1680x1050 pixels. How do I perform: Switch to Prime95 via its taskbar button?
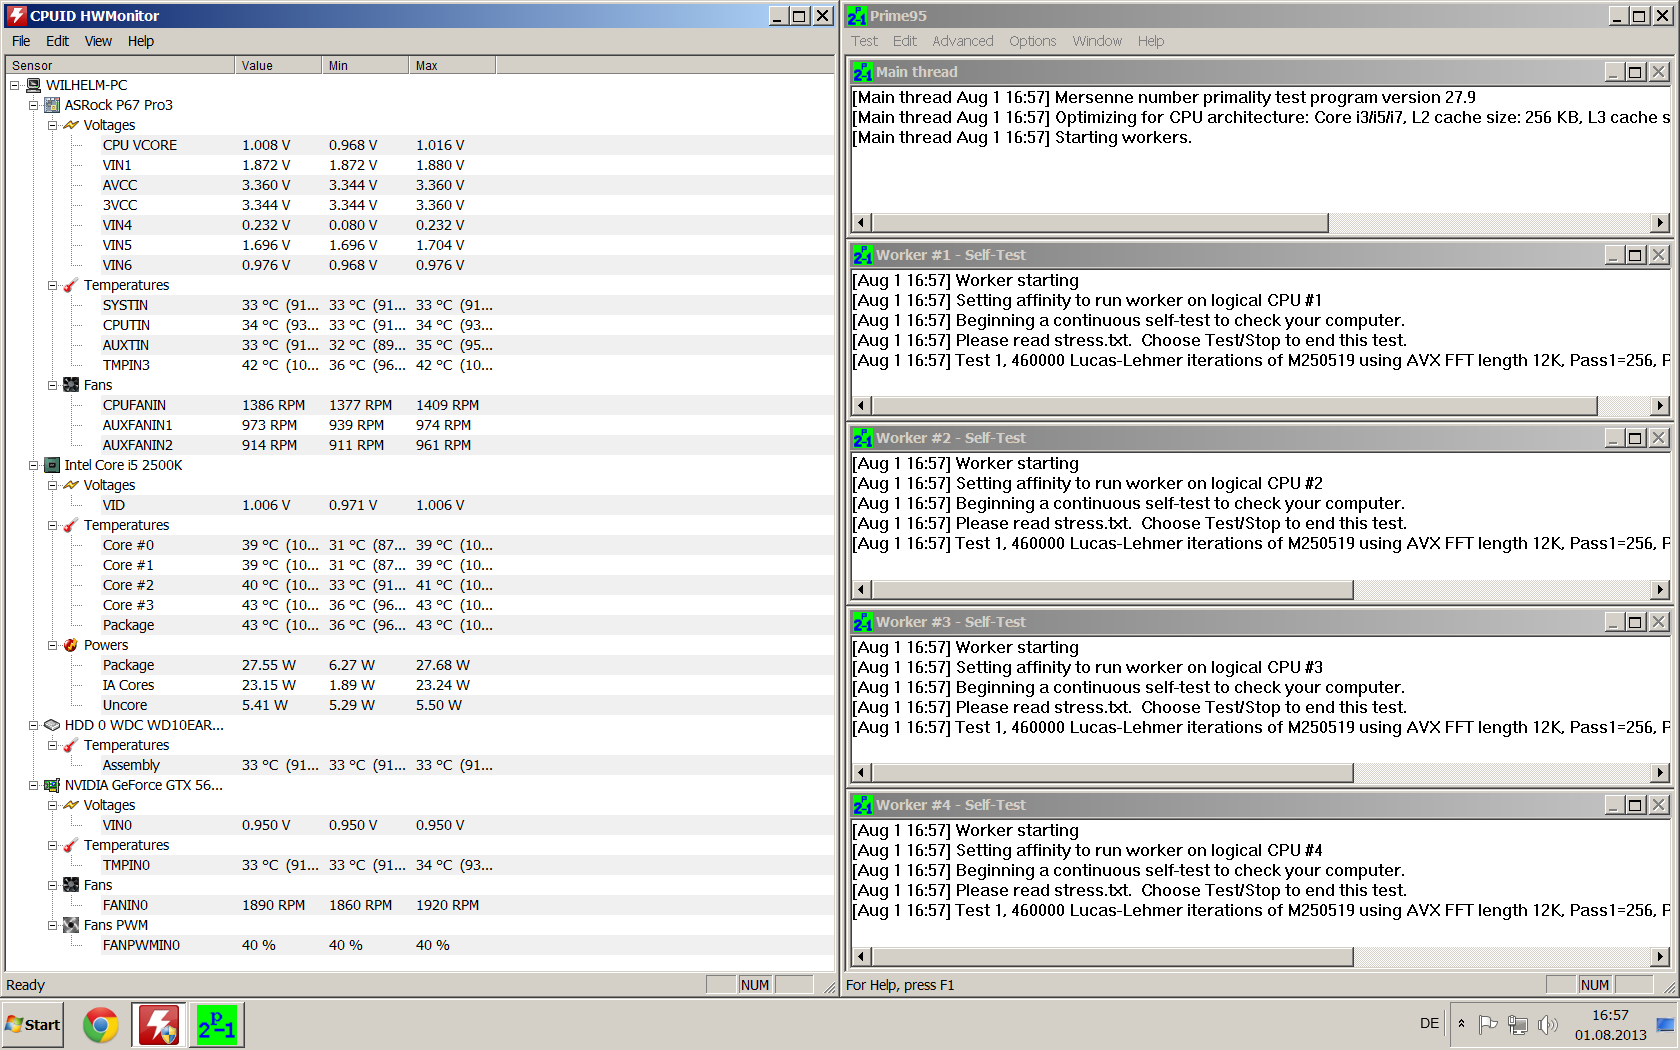(x=216, y=1025)
